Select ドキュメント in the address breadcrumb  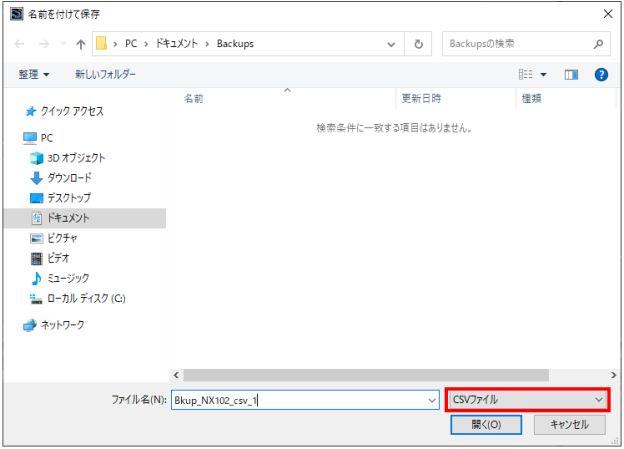[177, 43]
